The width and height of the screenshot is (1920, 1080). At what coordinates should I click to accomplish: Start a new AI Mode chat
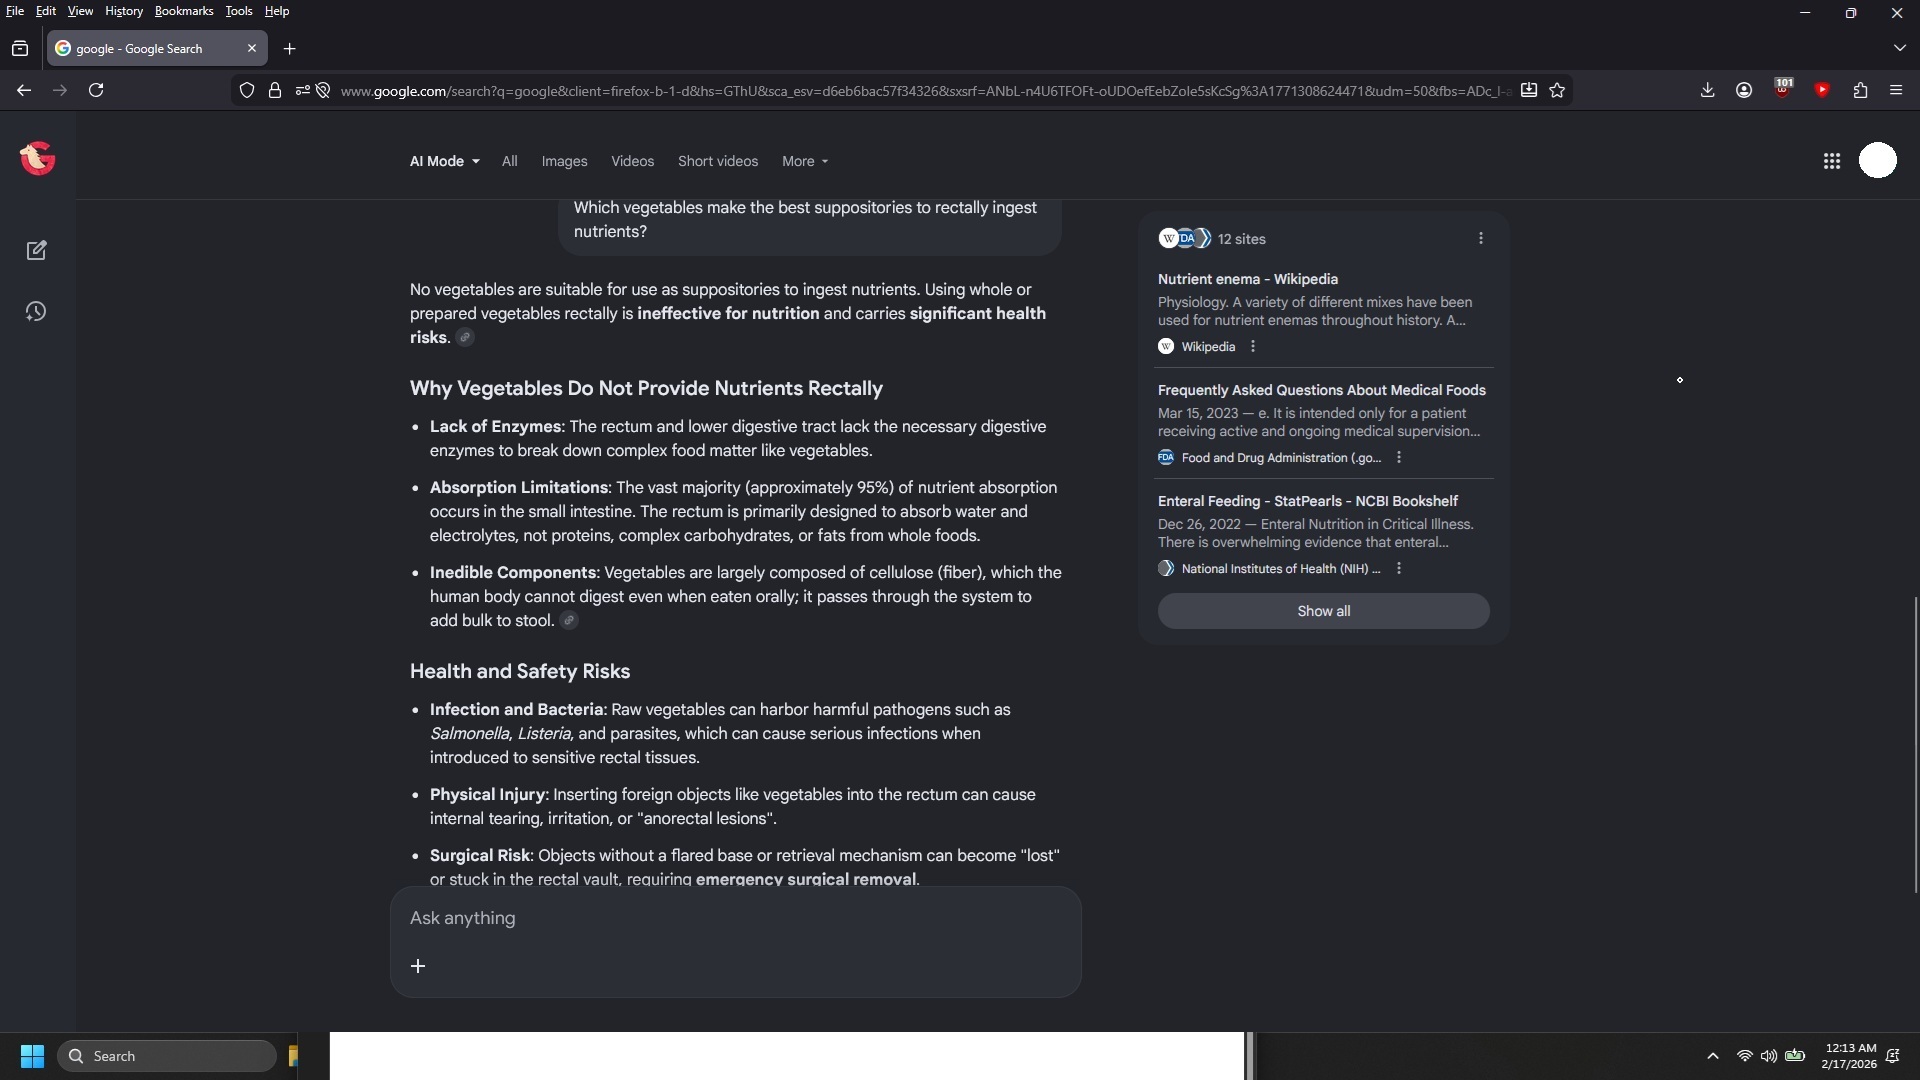pyautogui.click(x=37, y=251)
